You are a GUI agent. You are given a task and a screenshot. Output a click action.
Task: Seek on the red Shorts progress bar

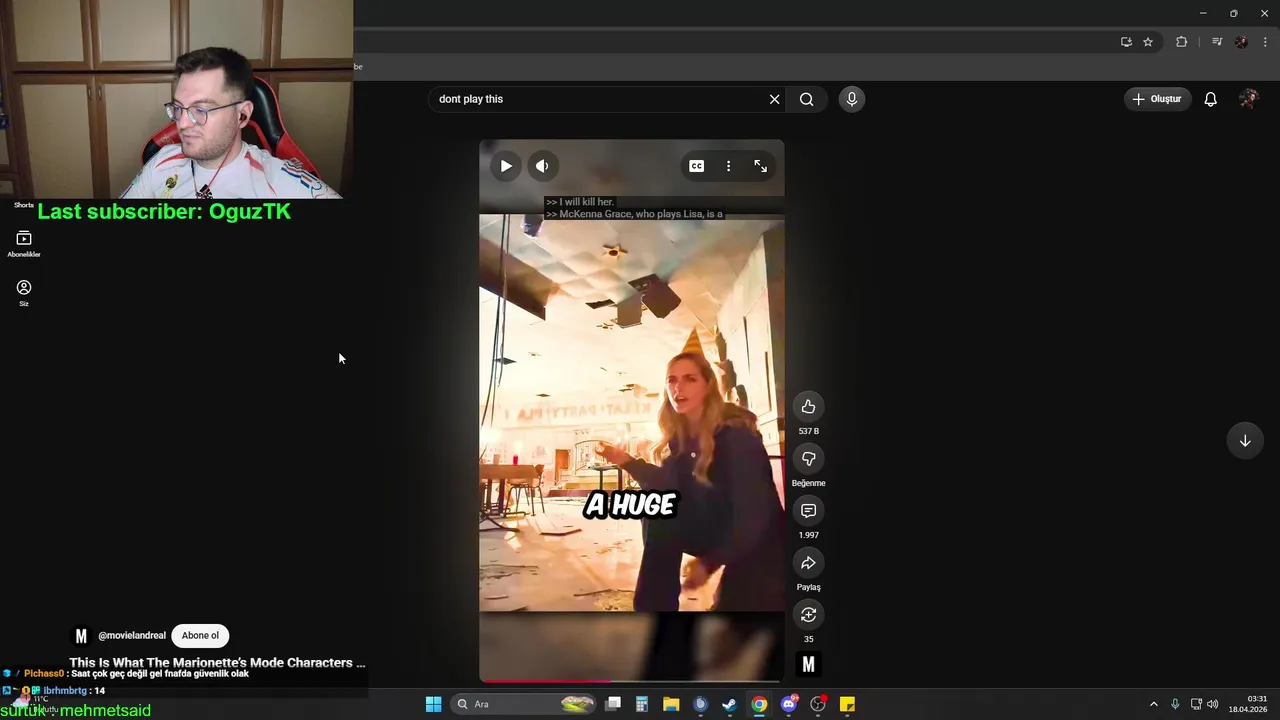[631, 681]
